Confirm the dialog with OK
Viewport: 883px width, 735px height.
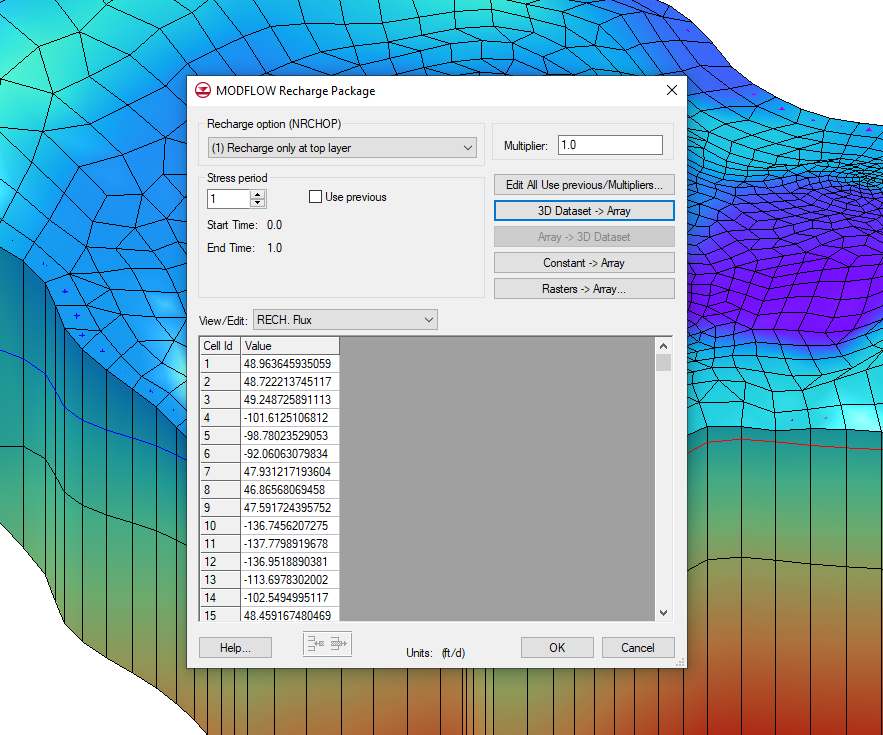coord(556,647)
